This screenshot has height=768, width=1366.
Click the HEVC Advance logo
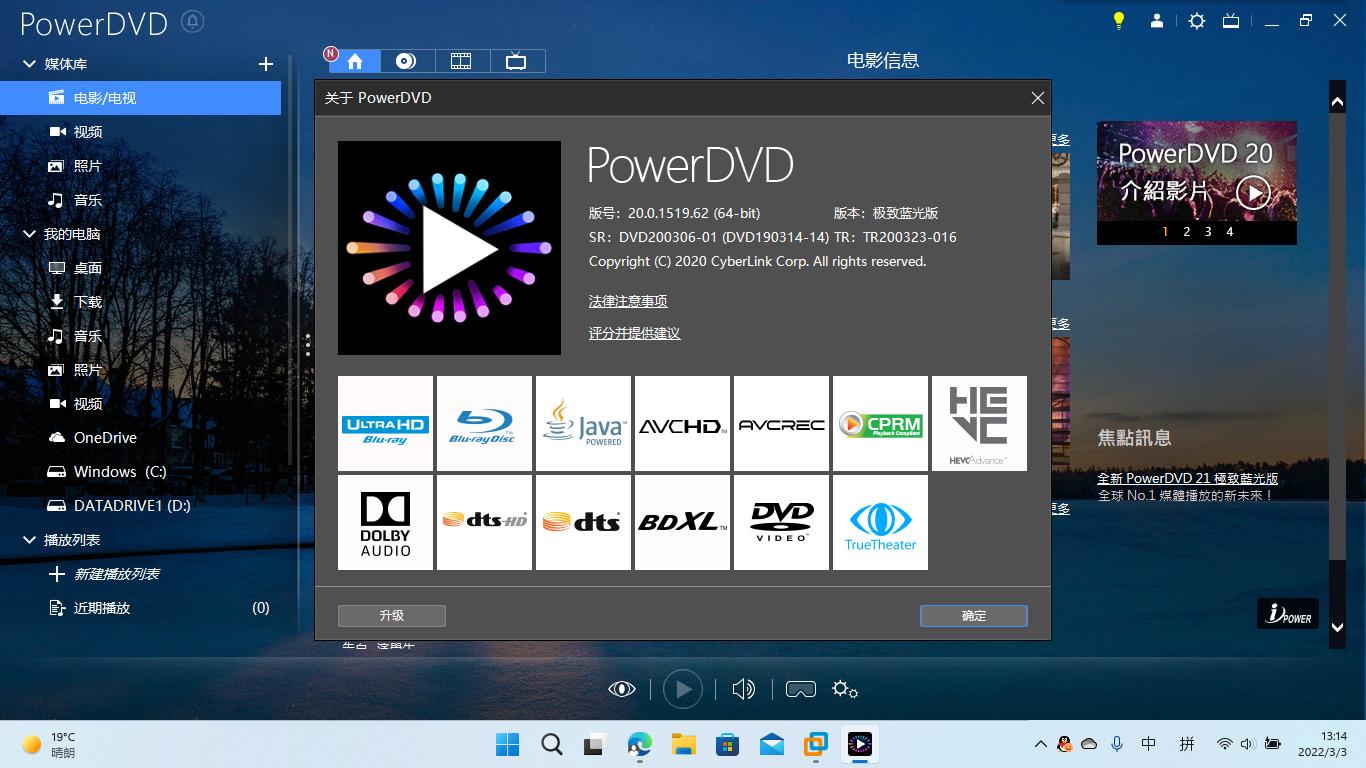click(x=979, y=423)
